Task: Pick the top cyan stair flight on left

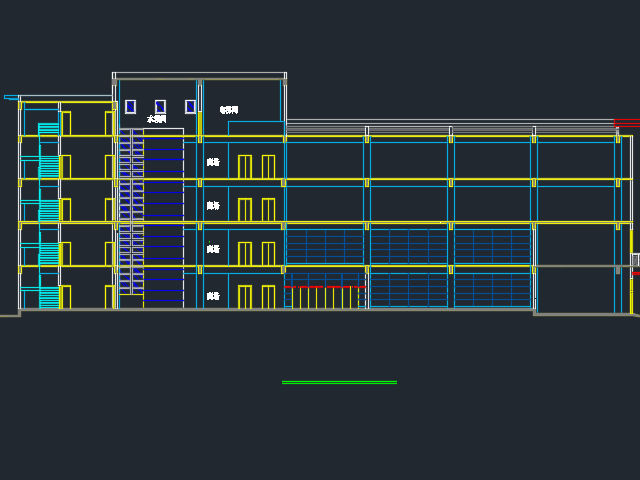Action: (48, 128)
